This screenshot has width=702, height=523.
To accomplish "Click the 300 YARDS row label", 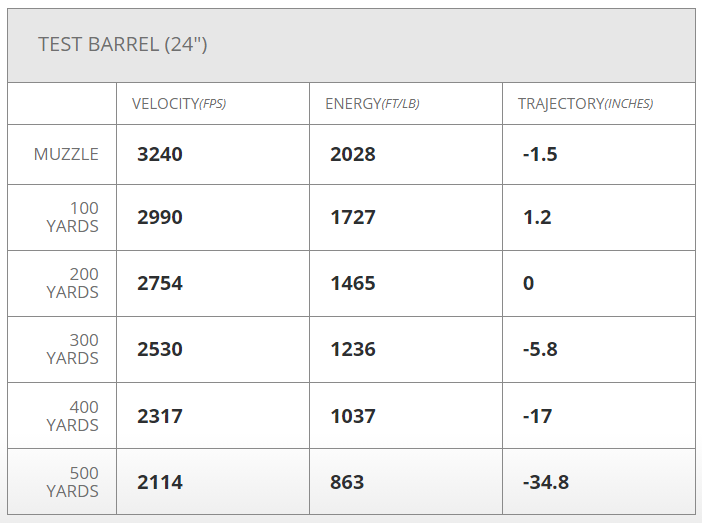I will [73, 349].
